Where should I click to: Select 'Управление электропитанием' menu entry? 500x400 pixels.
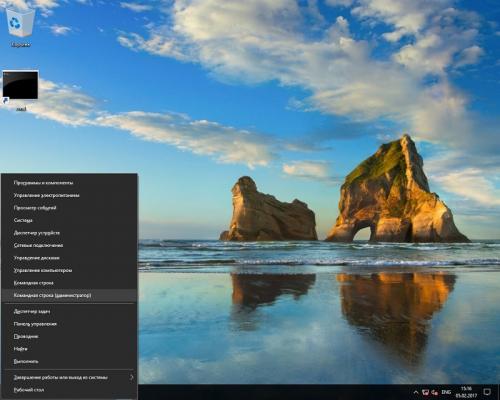point(69,195)
